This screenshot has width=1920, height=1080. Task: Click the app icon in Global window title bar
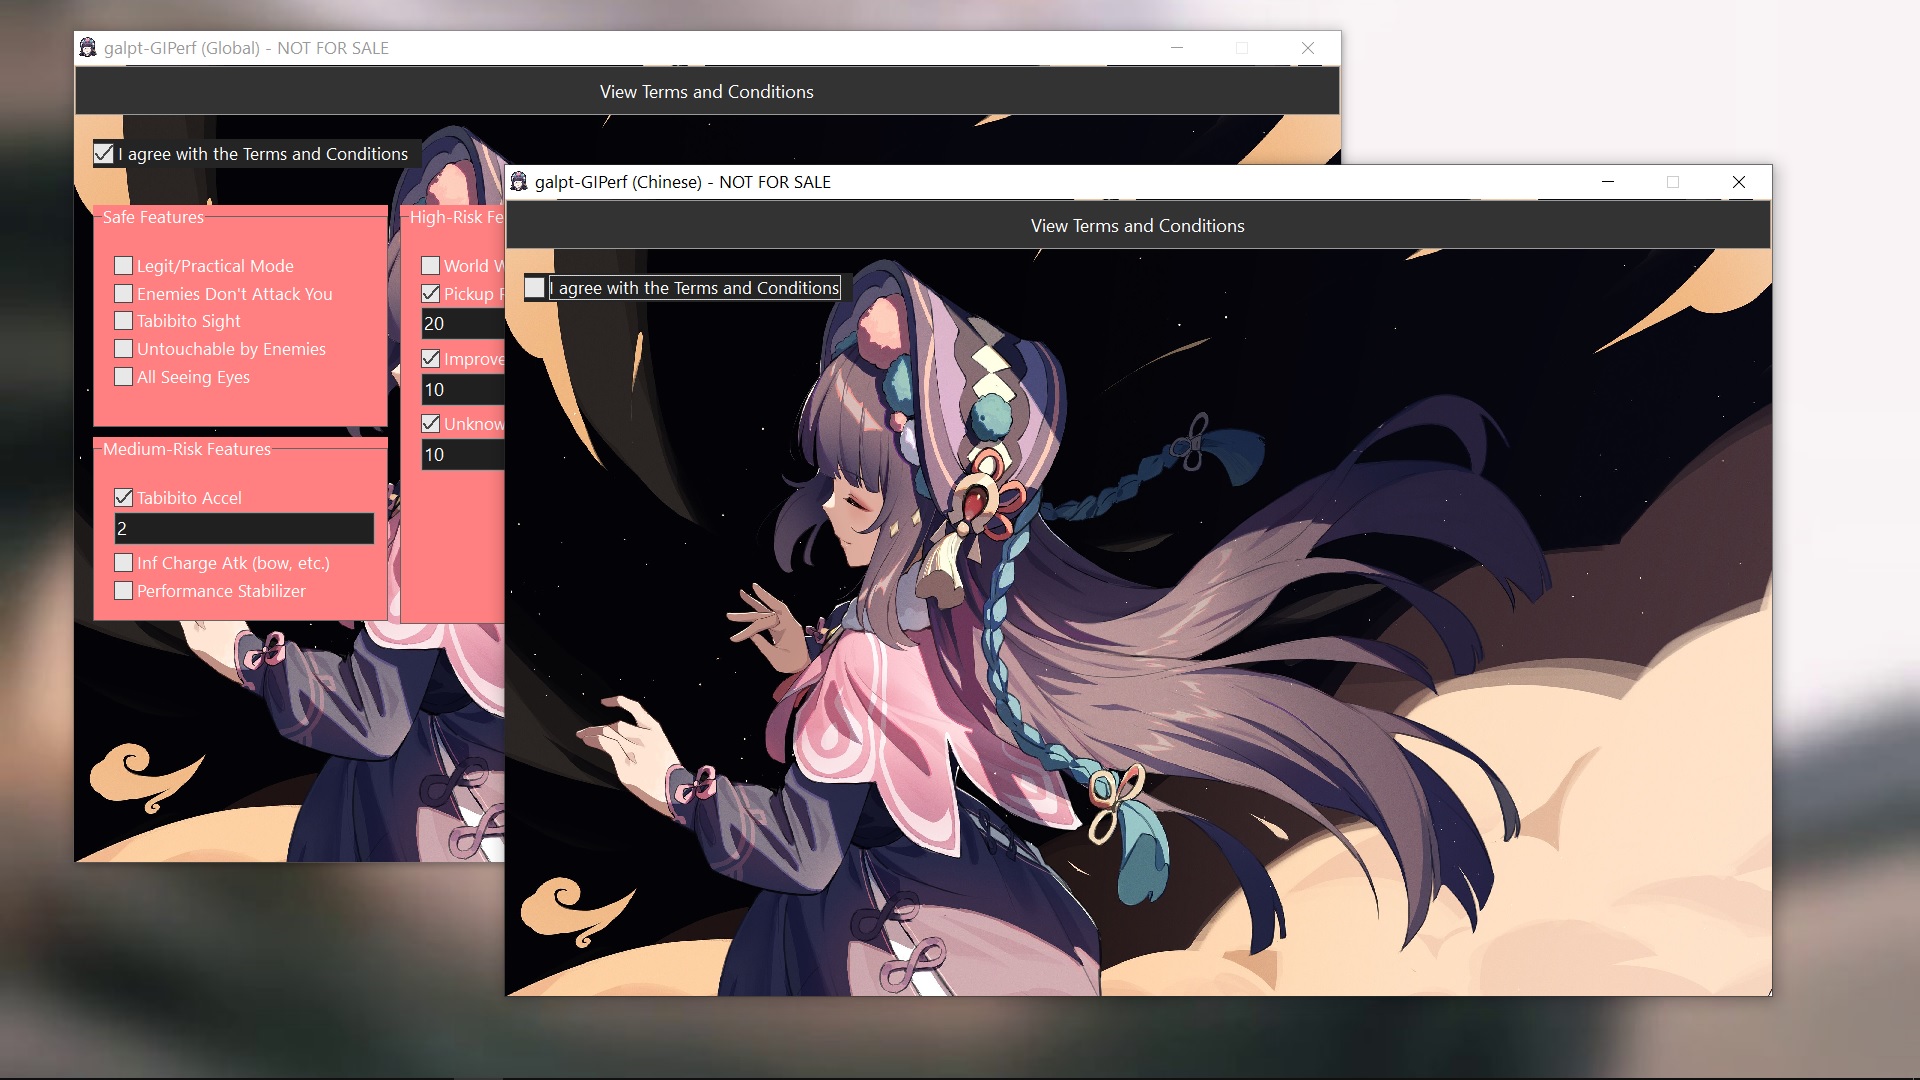click(88, 48)
